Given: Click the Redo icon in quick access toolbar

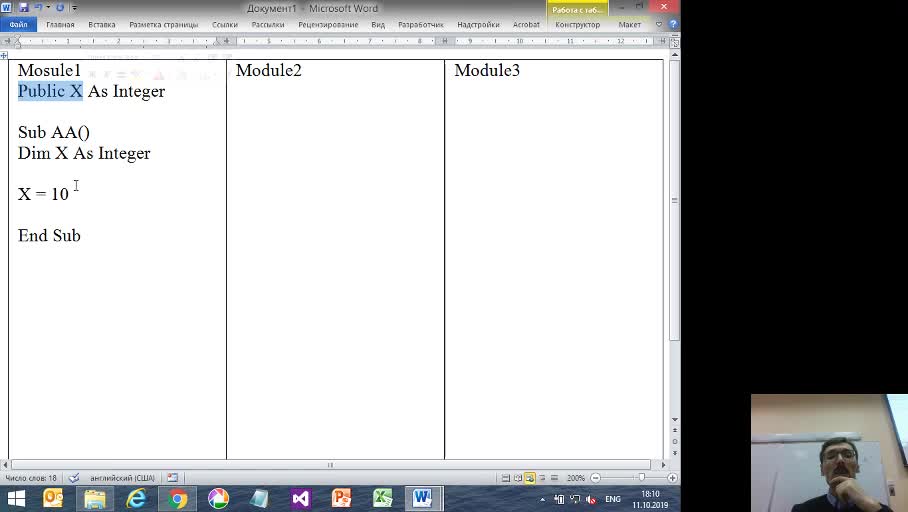Looking at the screenshot, I should [60, 8].
